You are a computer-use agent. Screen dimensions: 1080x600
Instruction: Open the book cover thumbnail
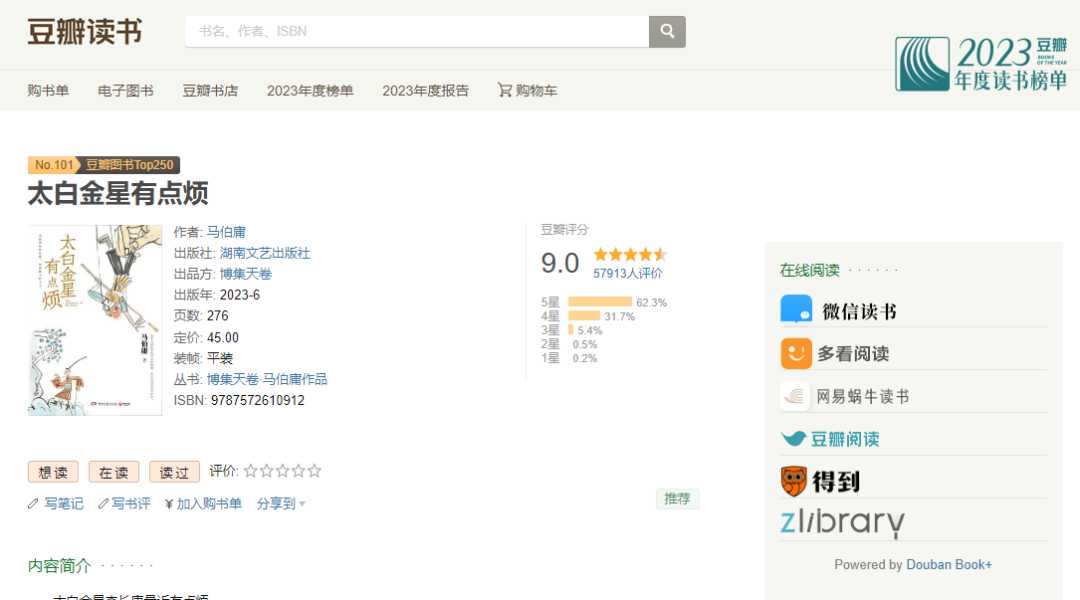click(95, 320)
